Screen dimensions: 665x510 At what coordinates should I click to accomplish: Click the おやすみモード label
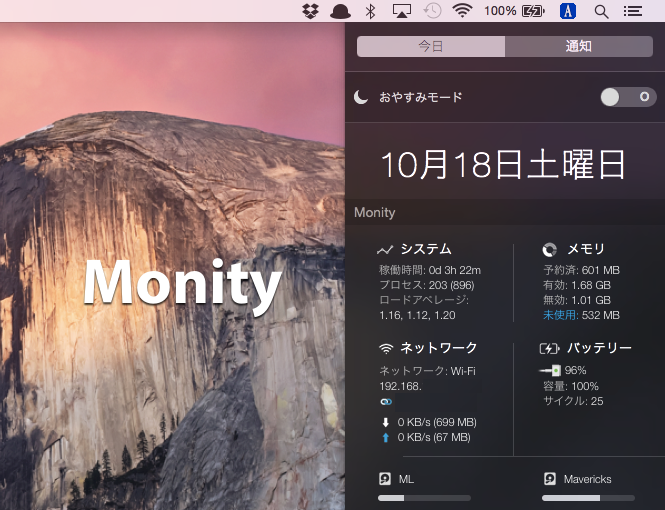(x=421, y=98)
